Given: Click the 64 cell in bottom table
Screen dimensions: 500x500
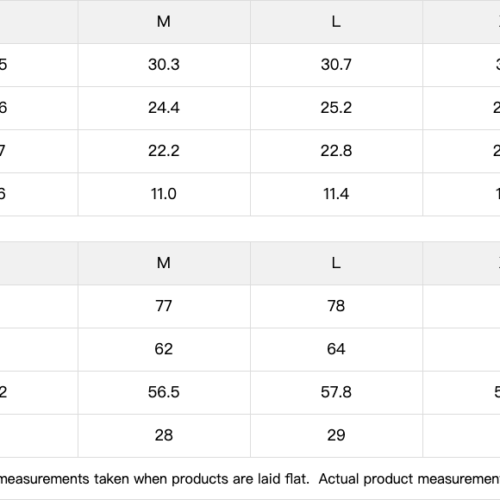Looking at the screenshot, I should (336, 349).
